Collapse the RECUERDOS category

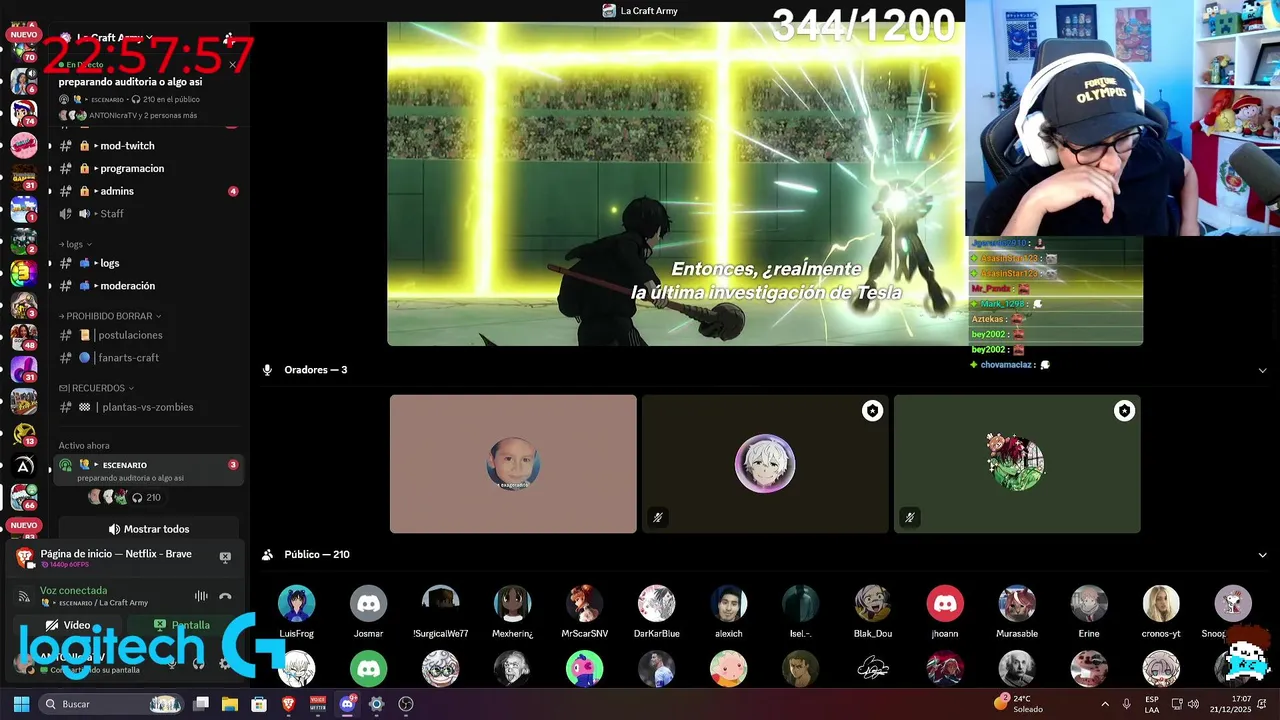click(x=96, y=388)
